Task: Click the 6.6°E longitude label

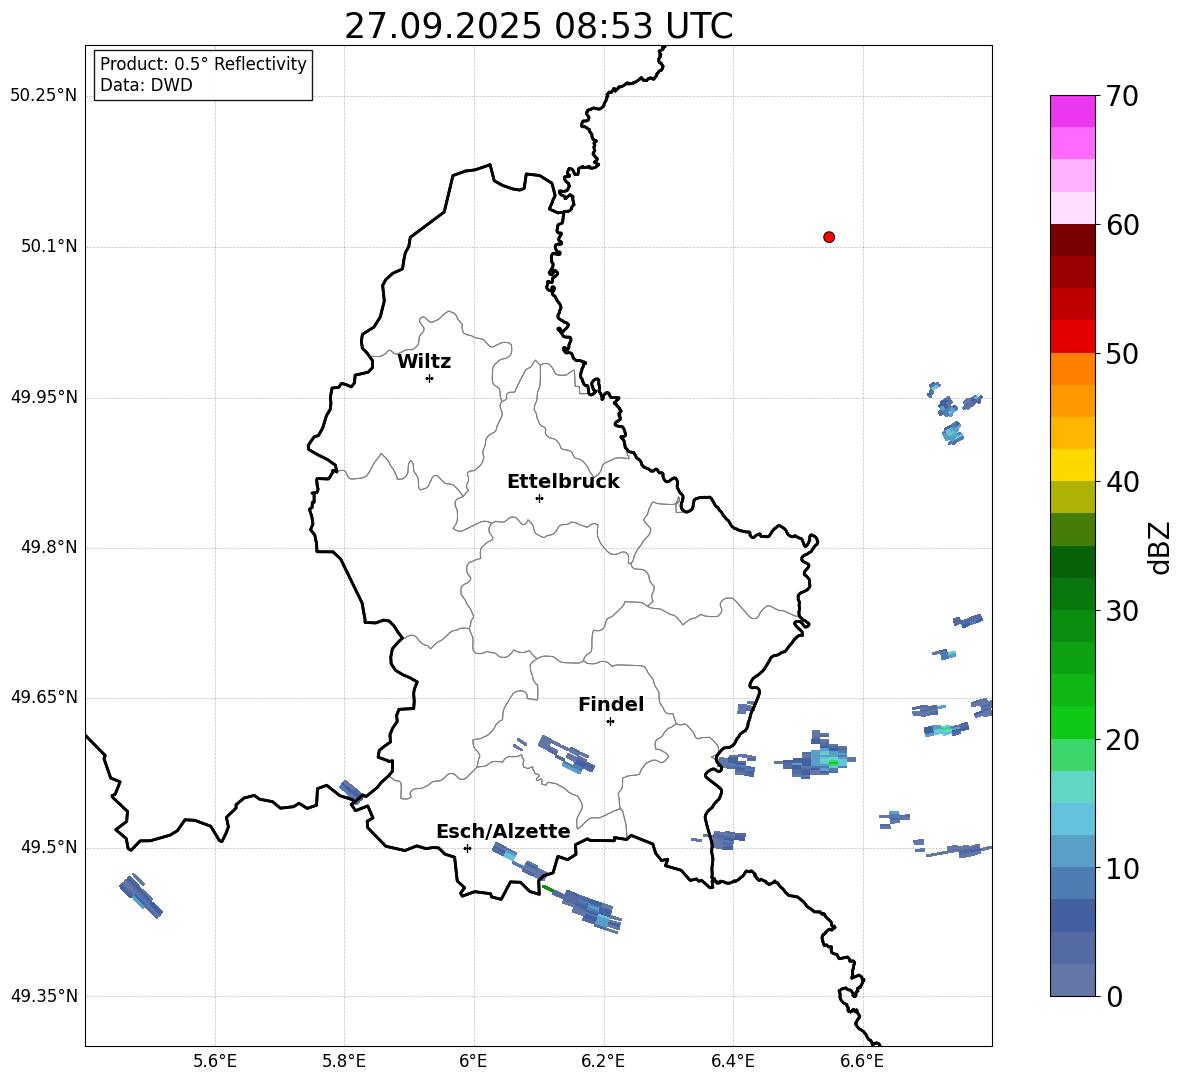Action: tap(862, 1061)
